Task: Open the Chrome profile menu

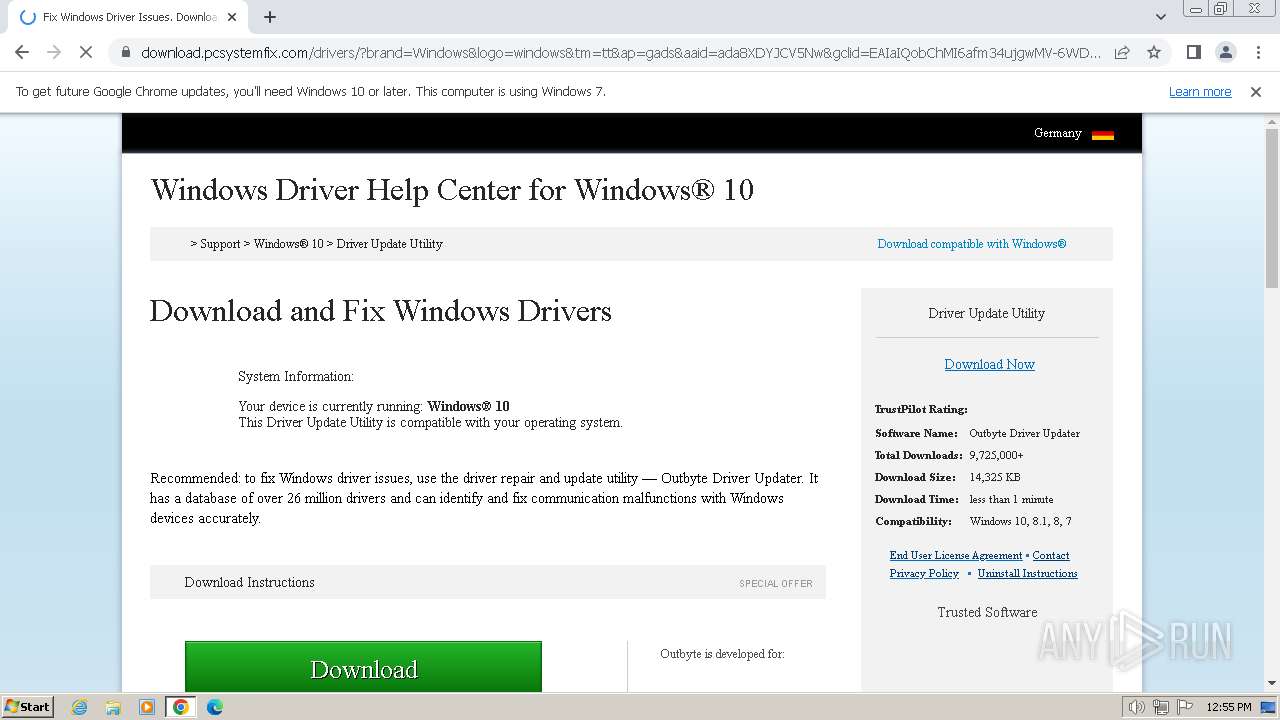Action: click(x=1225, y=52)
